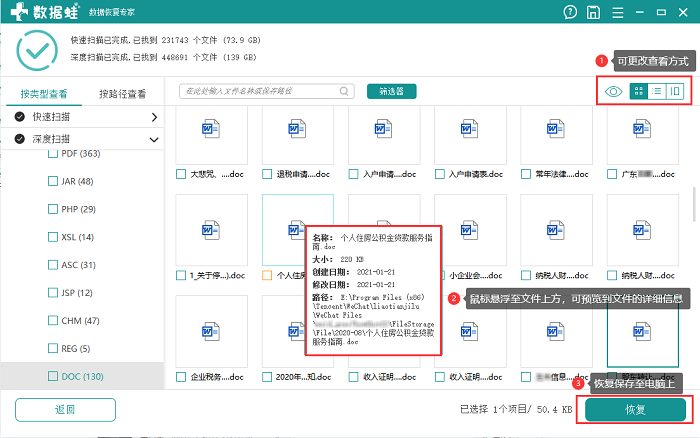Check the PHP (29) file type
Screen dimensions: 700x438
[x=53, y=209]
